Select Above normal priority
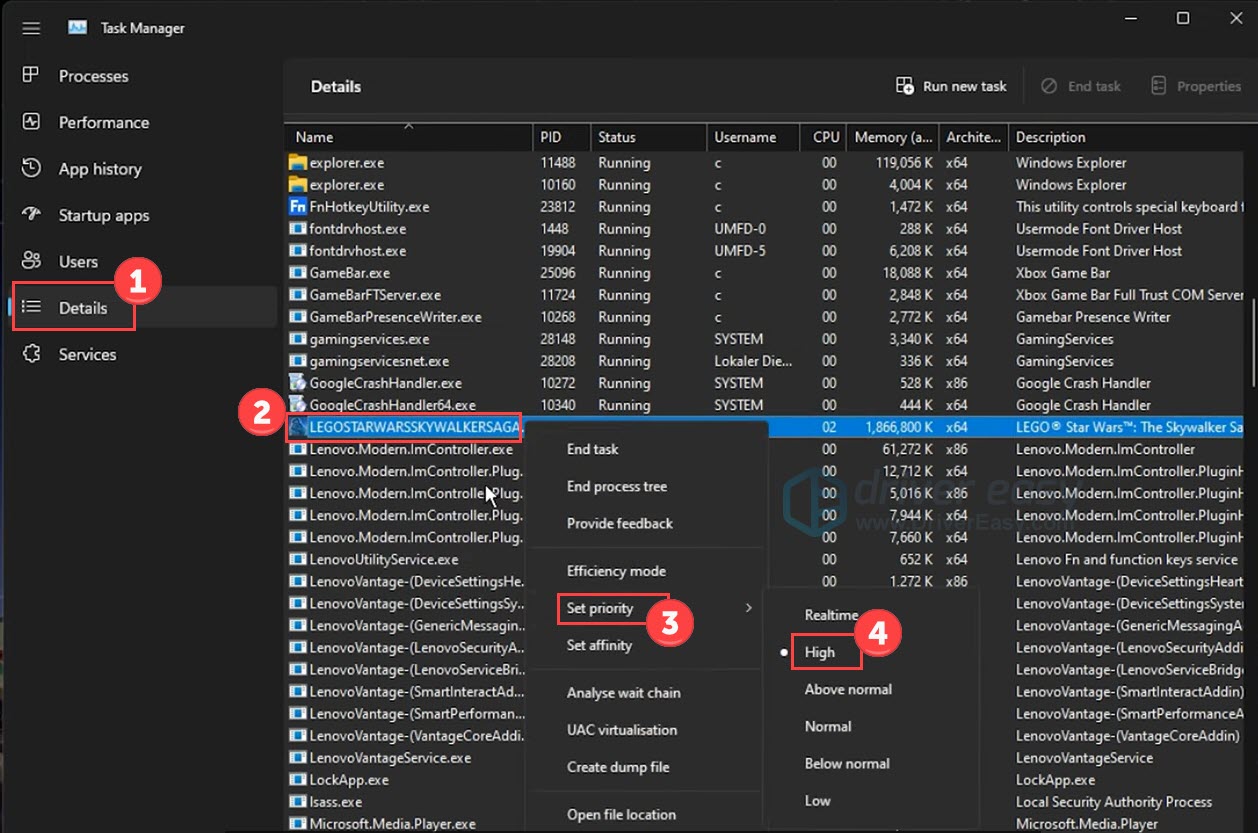This screenshot has width=1258, height=833. point(848,689)
